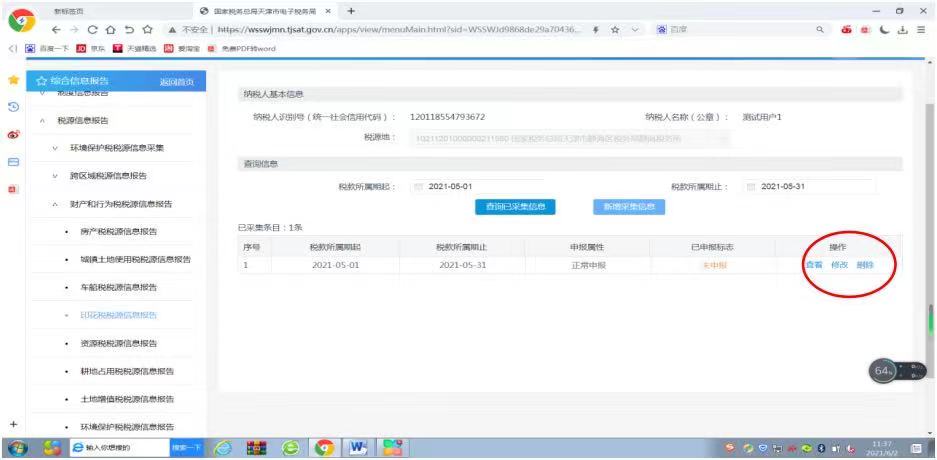
Task: Open the history clock icon in the sidebar
Action: pos(13,107)
